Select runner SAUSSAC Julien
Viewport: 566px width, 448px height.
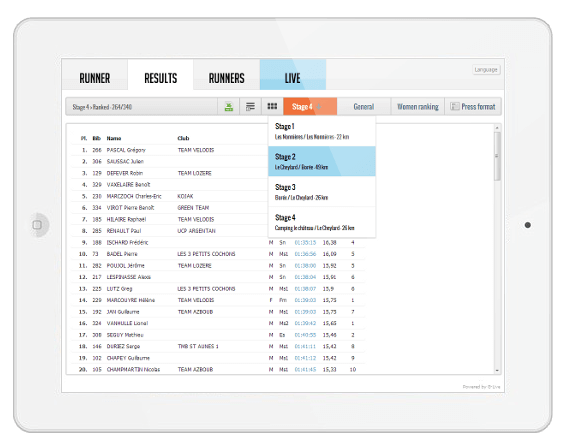125,162
